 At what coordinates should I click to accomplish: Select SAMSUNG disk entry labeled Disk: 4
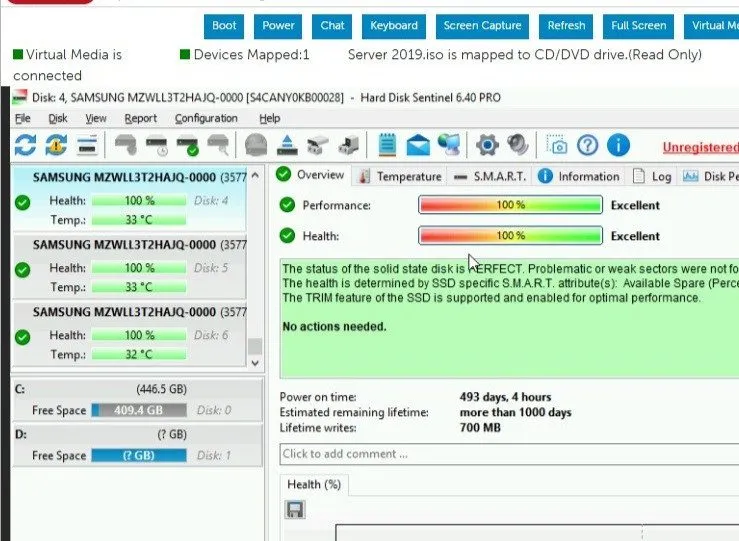129,198
